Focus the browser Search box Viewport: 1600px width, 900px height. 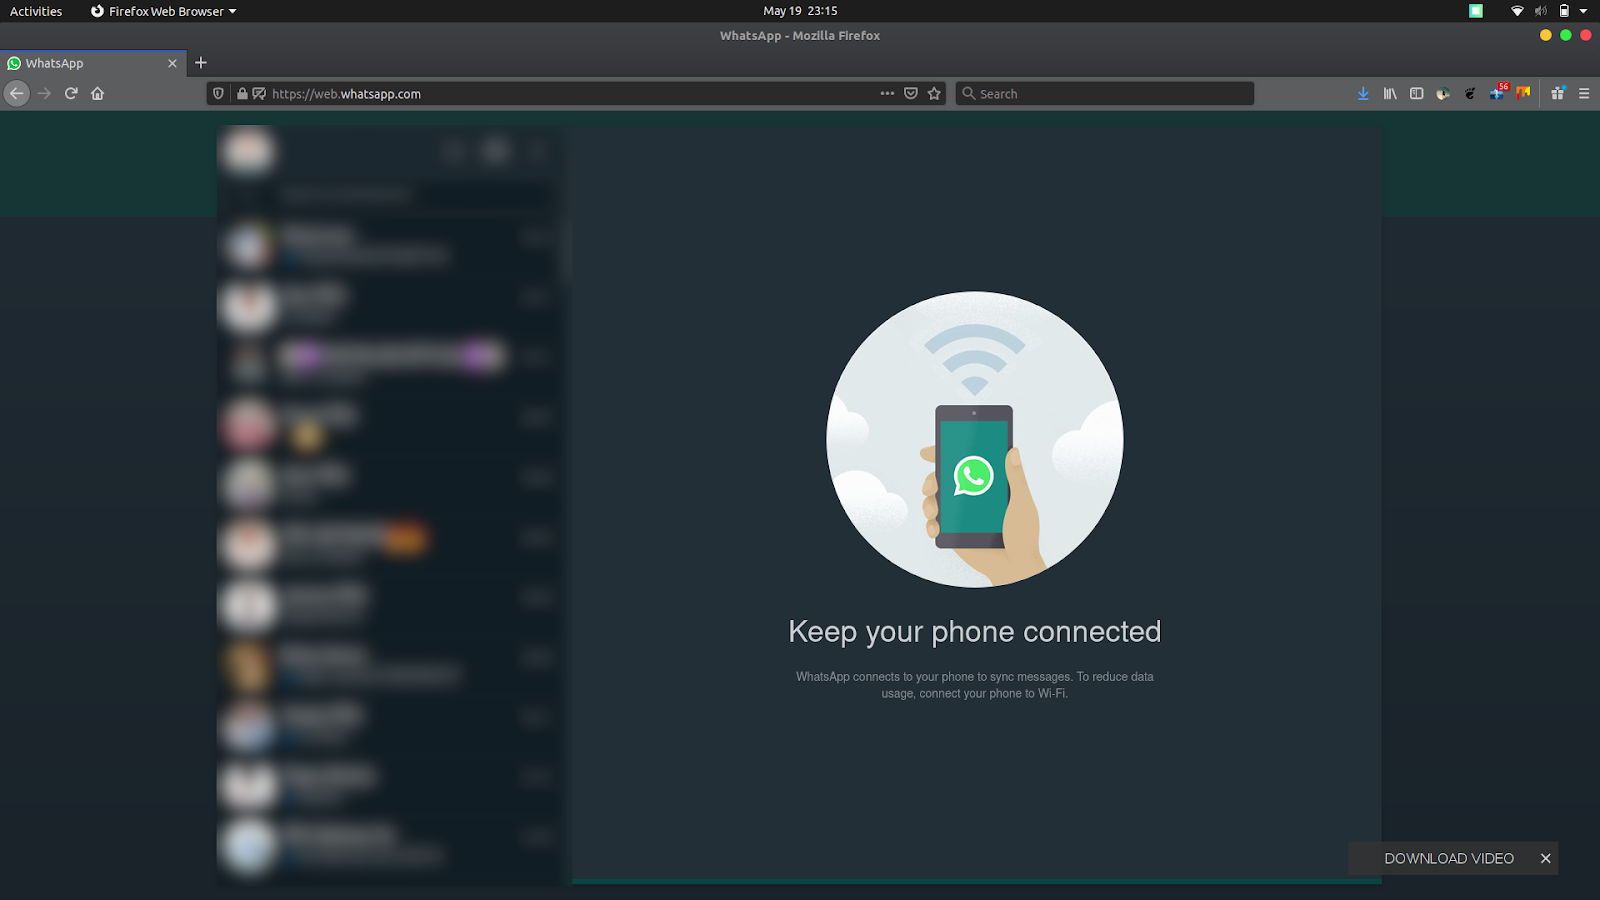click(1105, 93)
